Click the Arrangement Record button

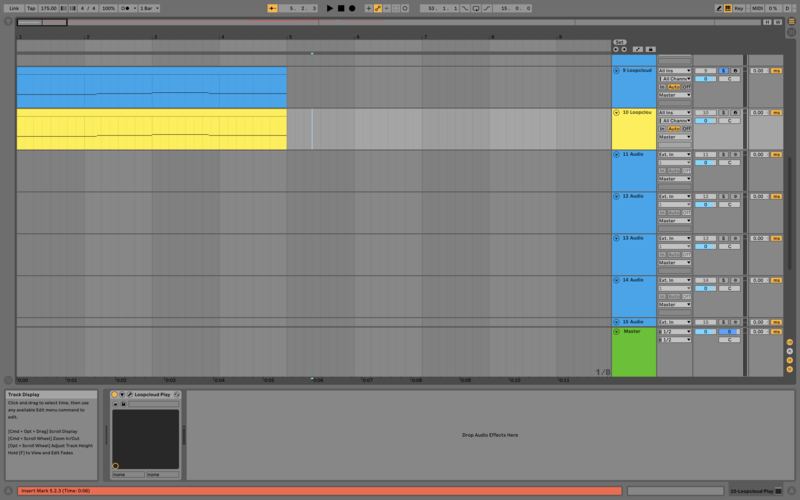pyautogui.click(x=352, y=8)
